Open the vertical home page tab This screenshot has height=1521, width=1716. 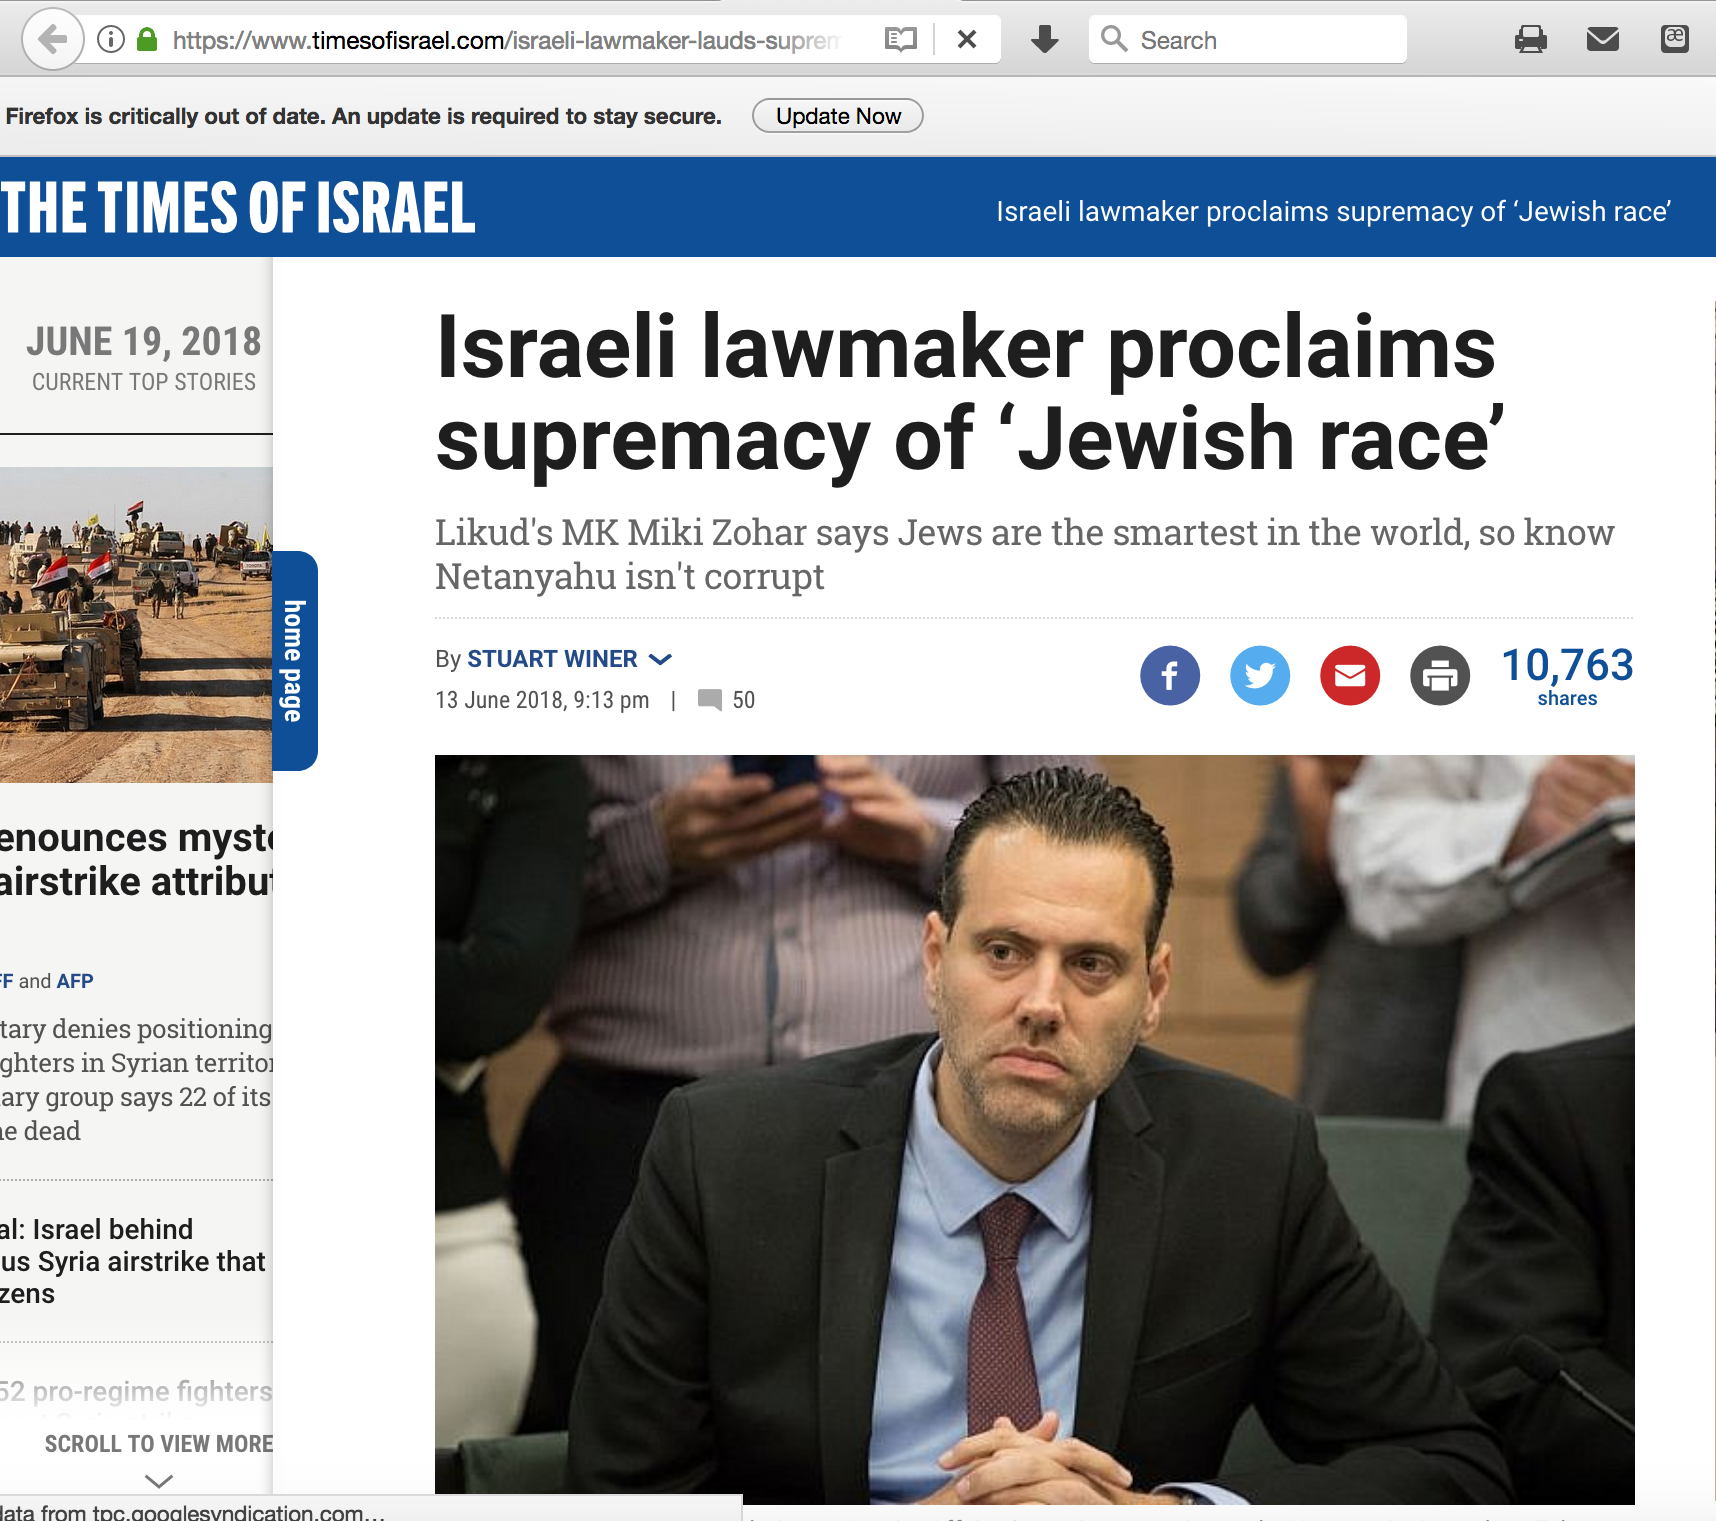click(295, 661)
